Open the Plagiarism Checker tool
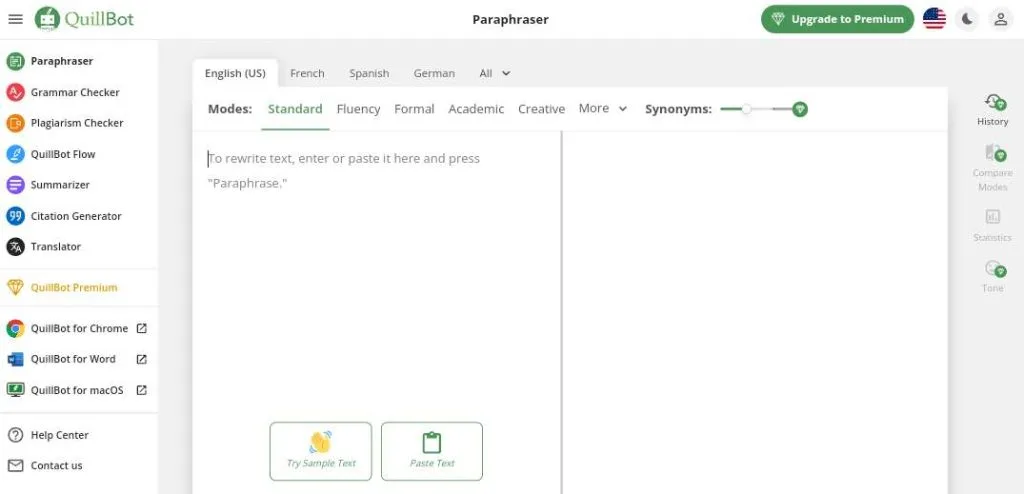 pyautogui.click(x=76, y=123)
